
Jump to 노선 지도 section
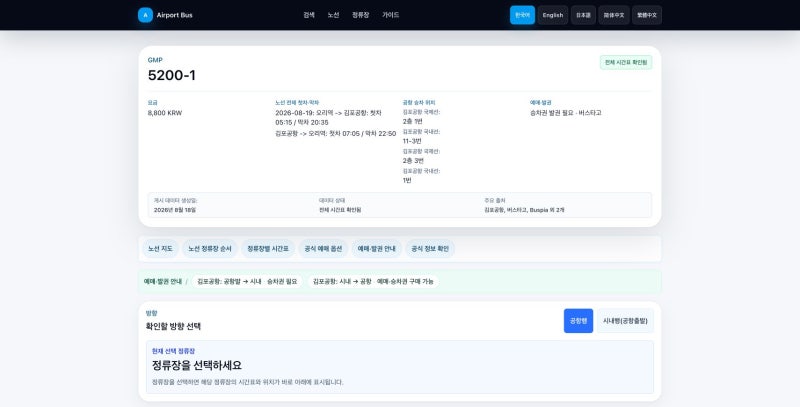(160, 249)
